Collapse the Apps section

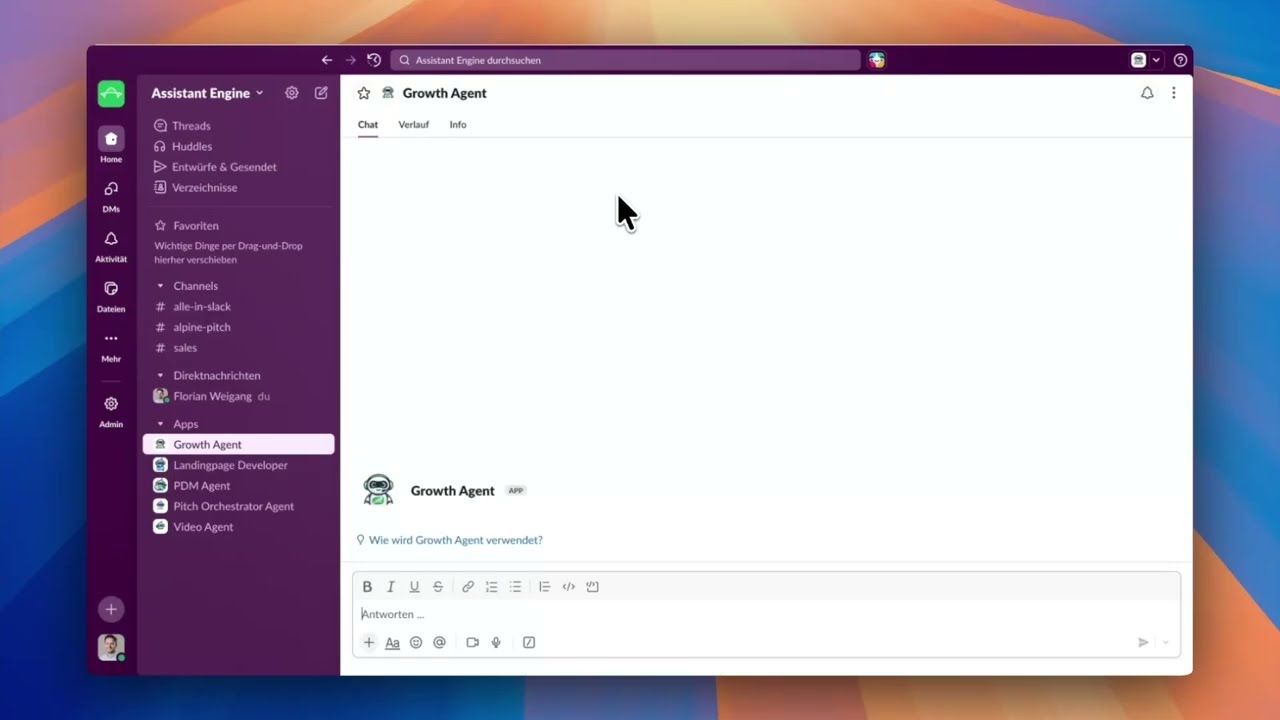pos(160,424)
